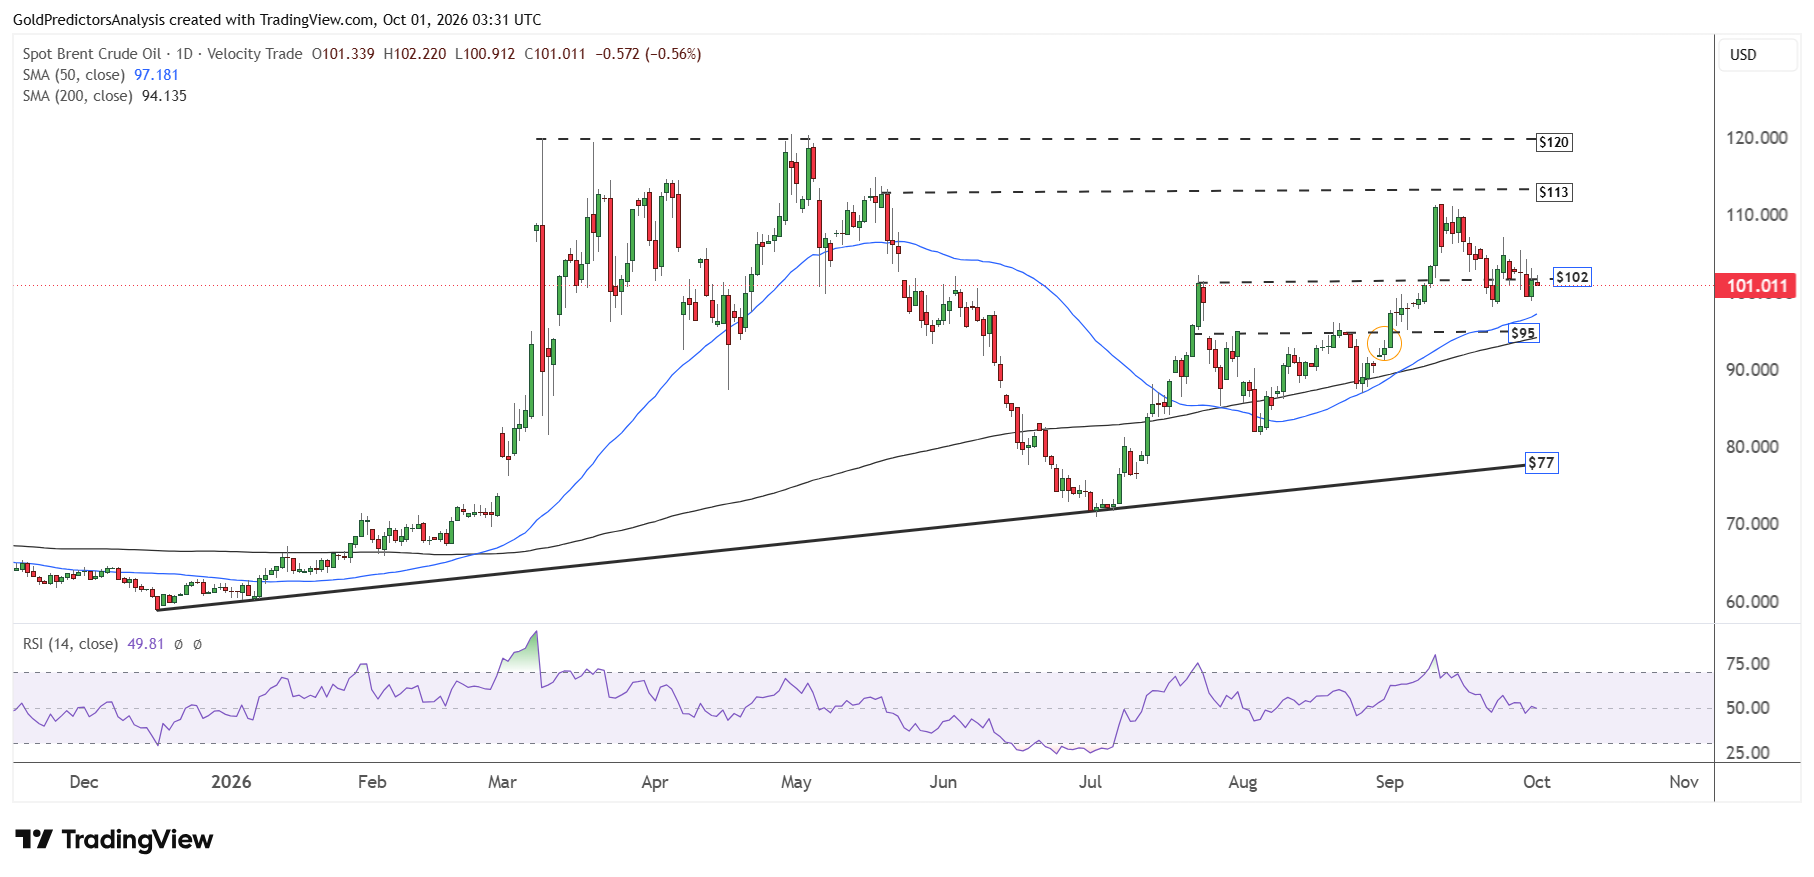The width and height of the screenshot is (1814, 877).
Task: Click the $95 support level label
Action: (1523, 333)
